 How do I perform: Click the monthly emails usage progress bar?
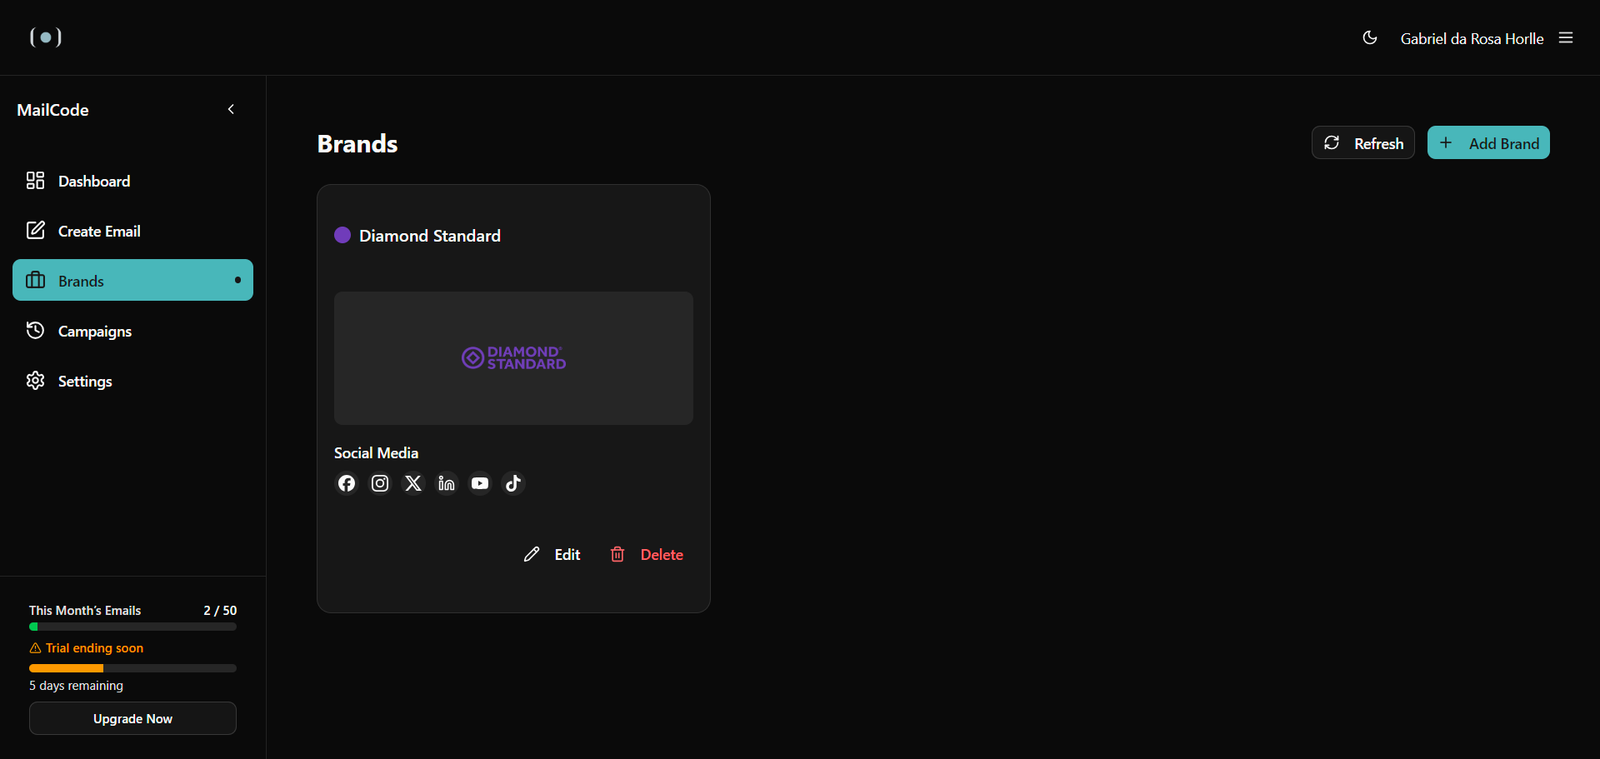(x=133, y=627)
